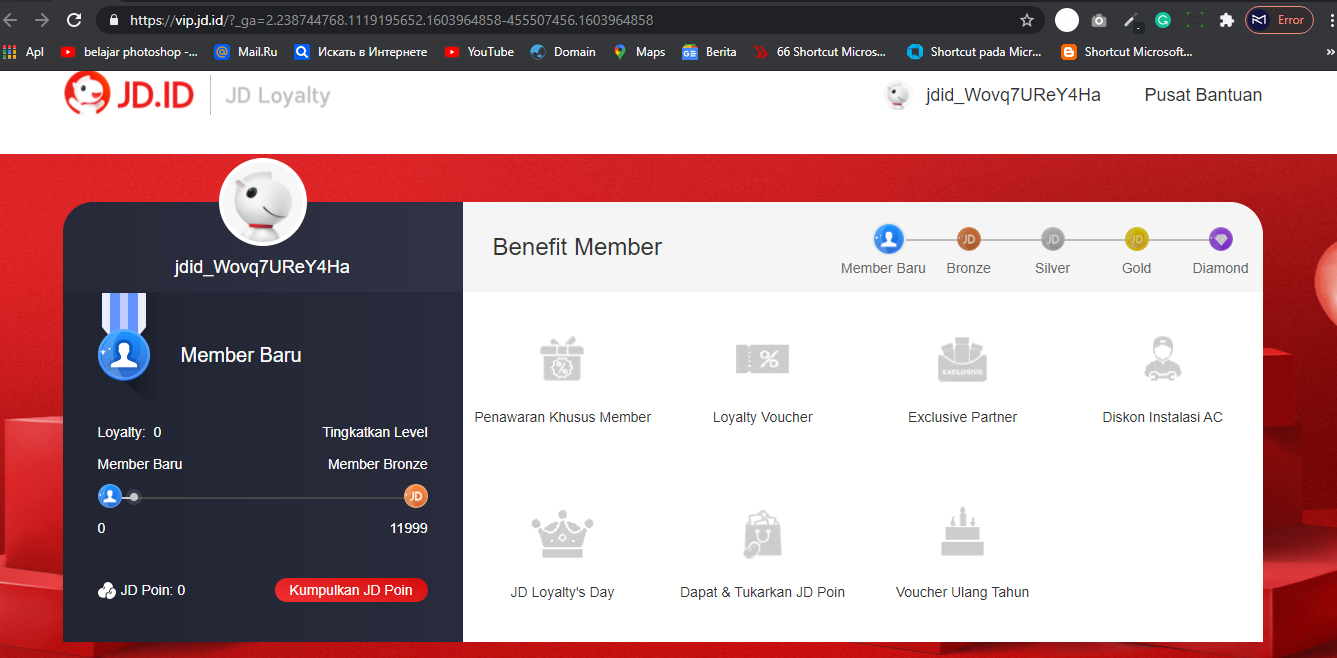Bookmark this page with the star icon
Viewport: 1337px width, 658px height.
(1027, 20)
